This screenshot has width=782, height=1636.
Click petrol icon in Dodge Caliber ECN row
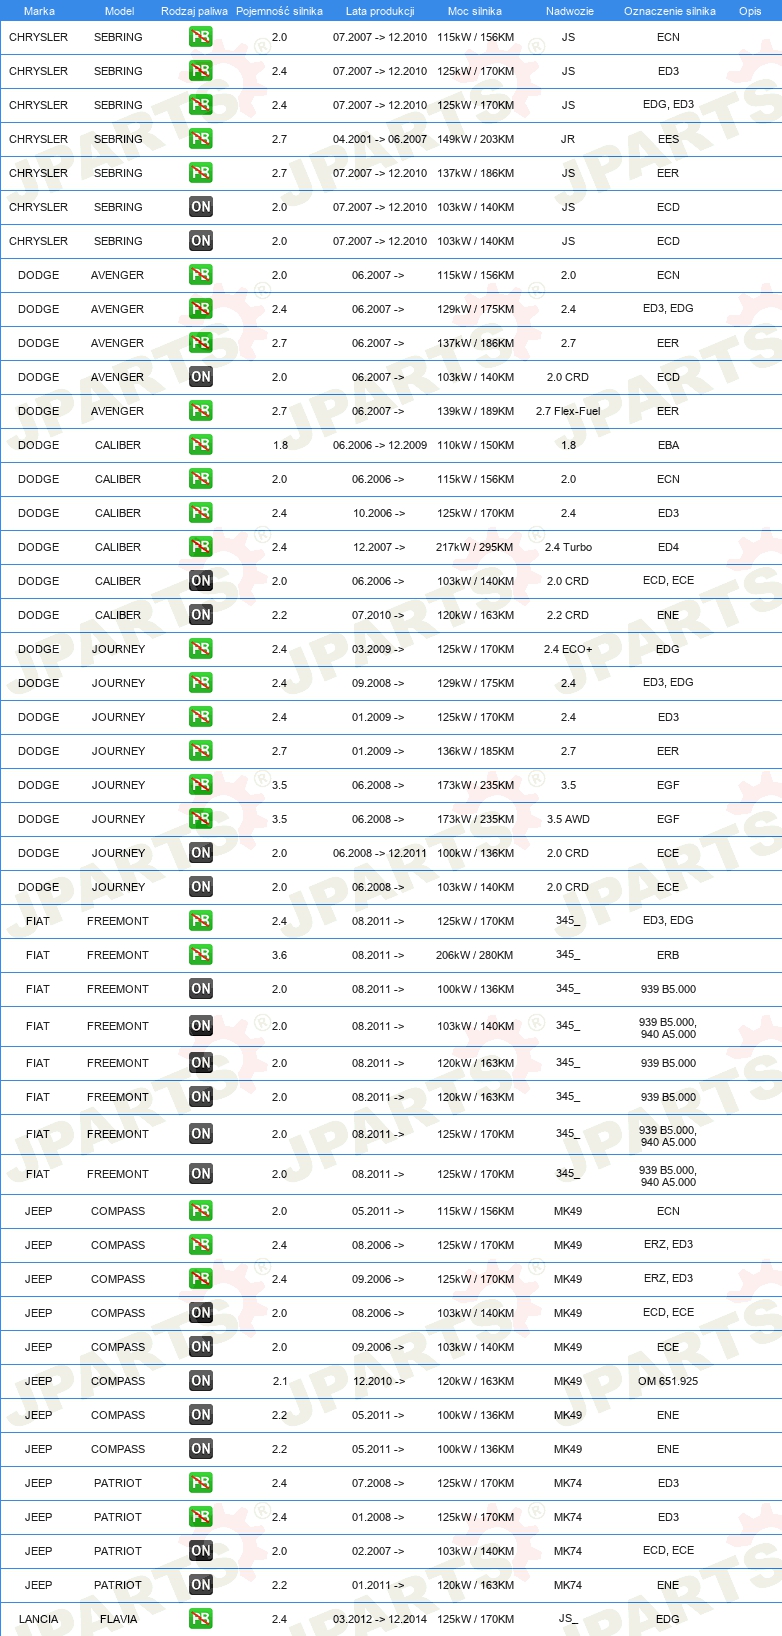point(201,479)
